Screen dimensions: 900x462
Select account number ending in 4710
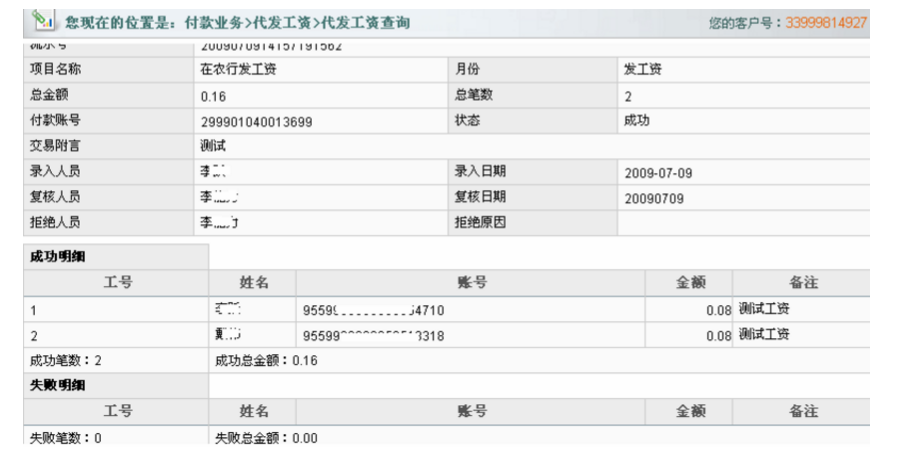click(x=372, y=310)
